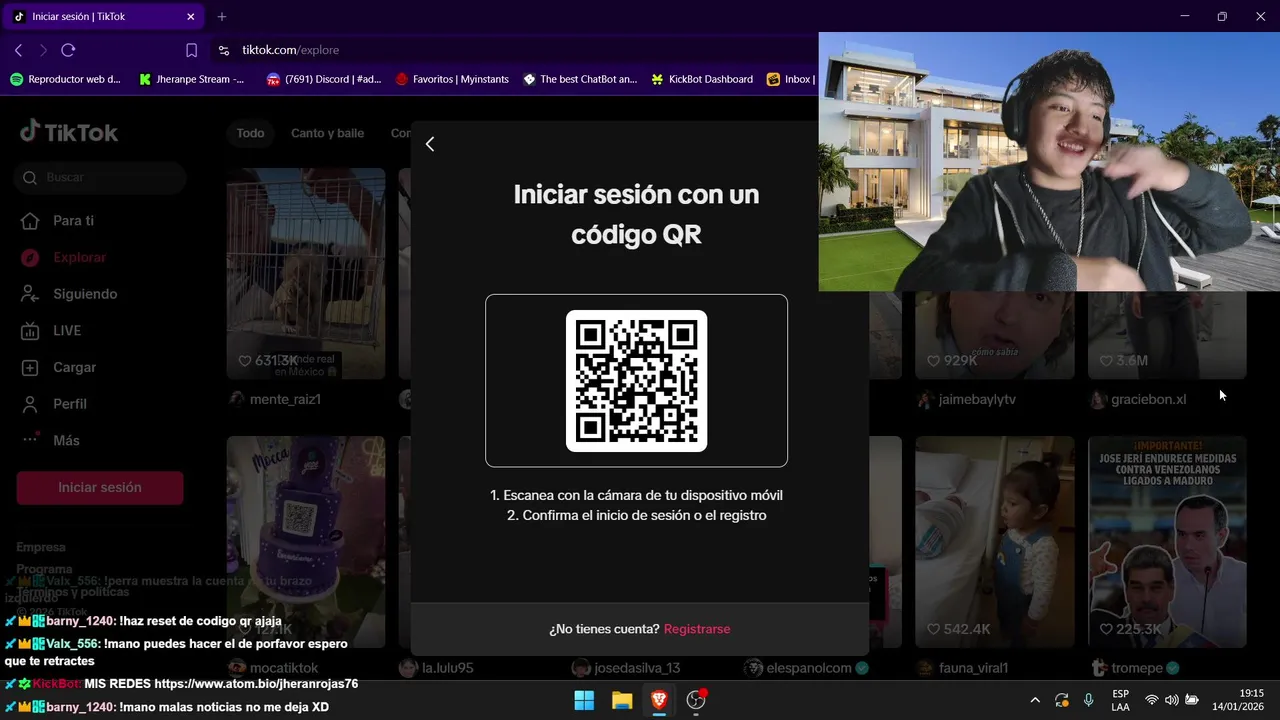Open site info icon beside URL

click(x=223, y=50)
